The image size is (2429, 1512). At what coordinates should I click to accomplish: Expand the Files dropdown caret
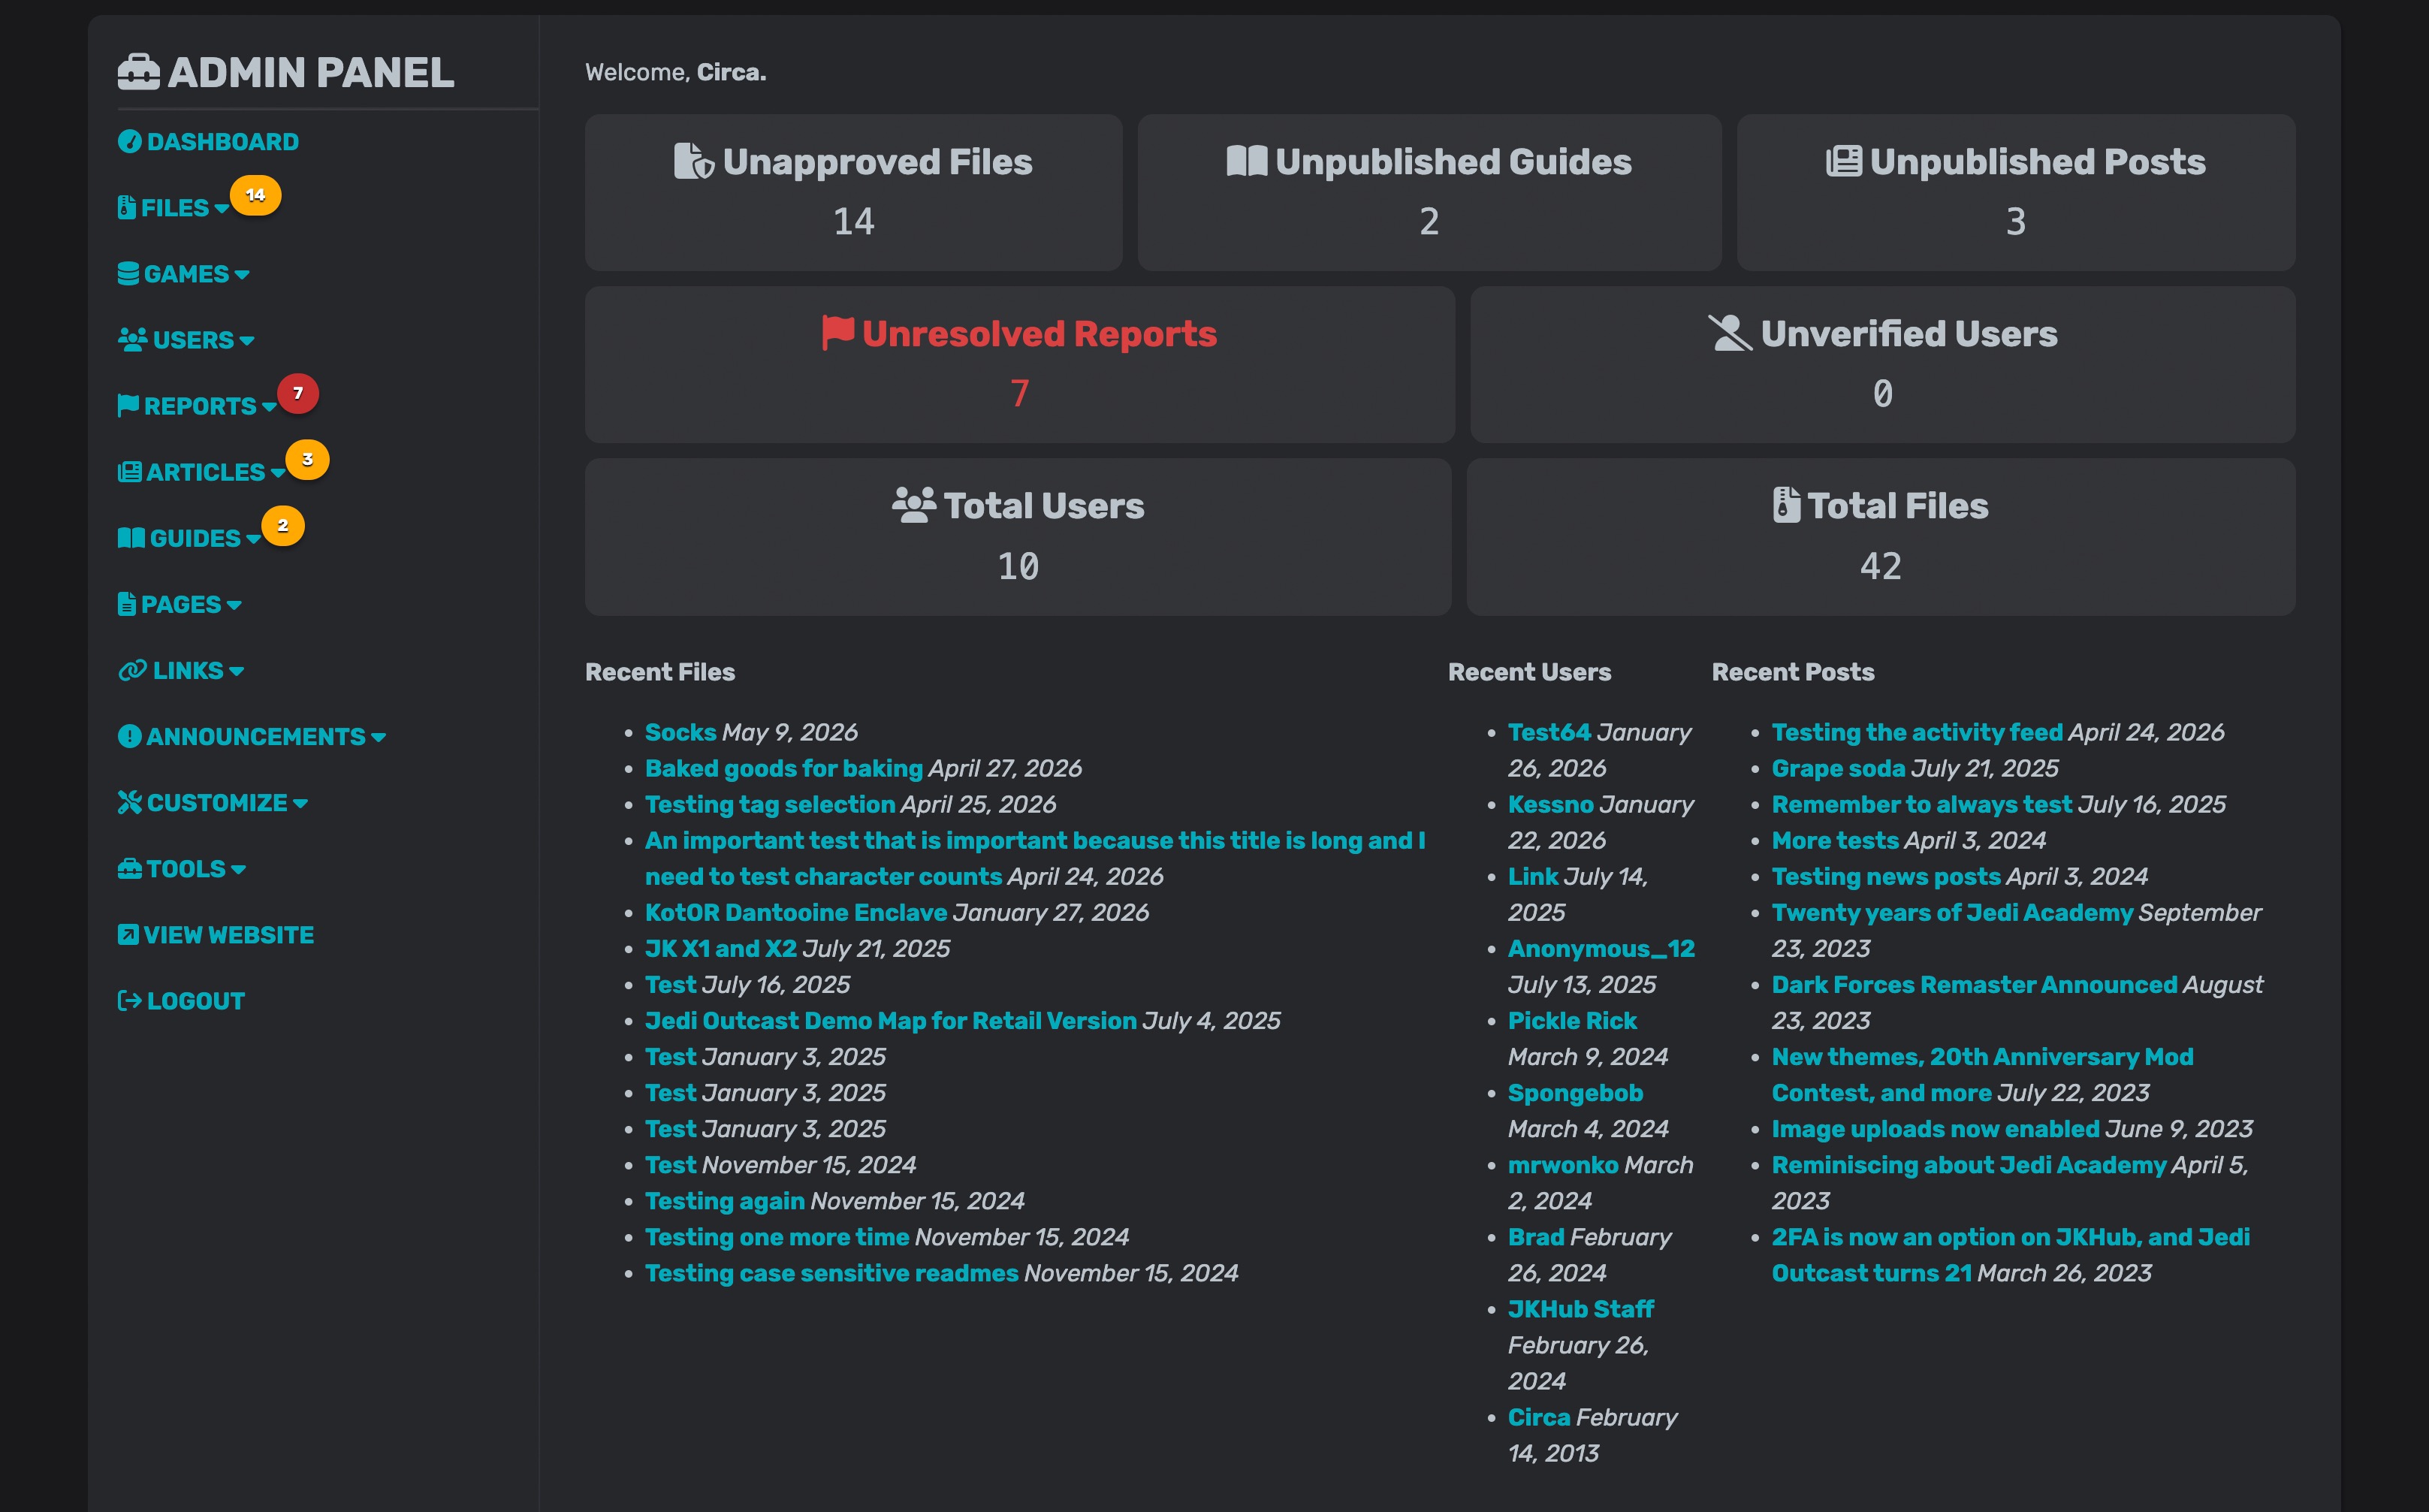click(x=221, y=208)
